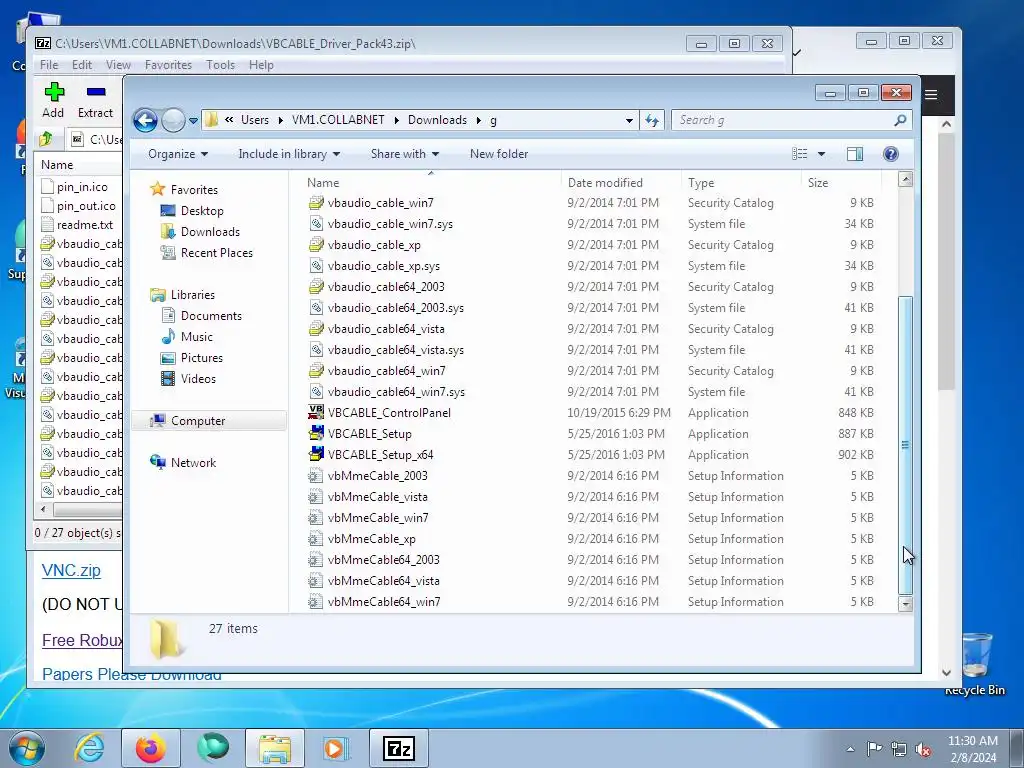The width and height of the screenshot is (1024, 768).
Task: Expand the path arrow after Downloads breadcrumb
Action: point(479,120)
